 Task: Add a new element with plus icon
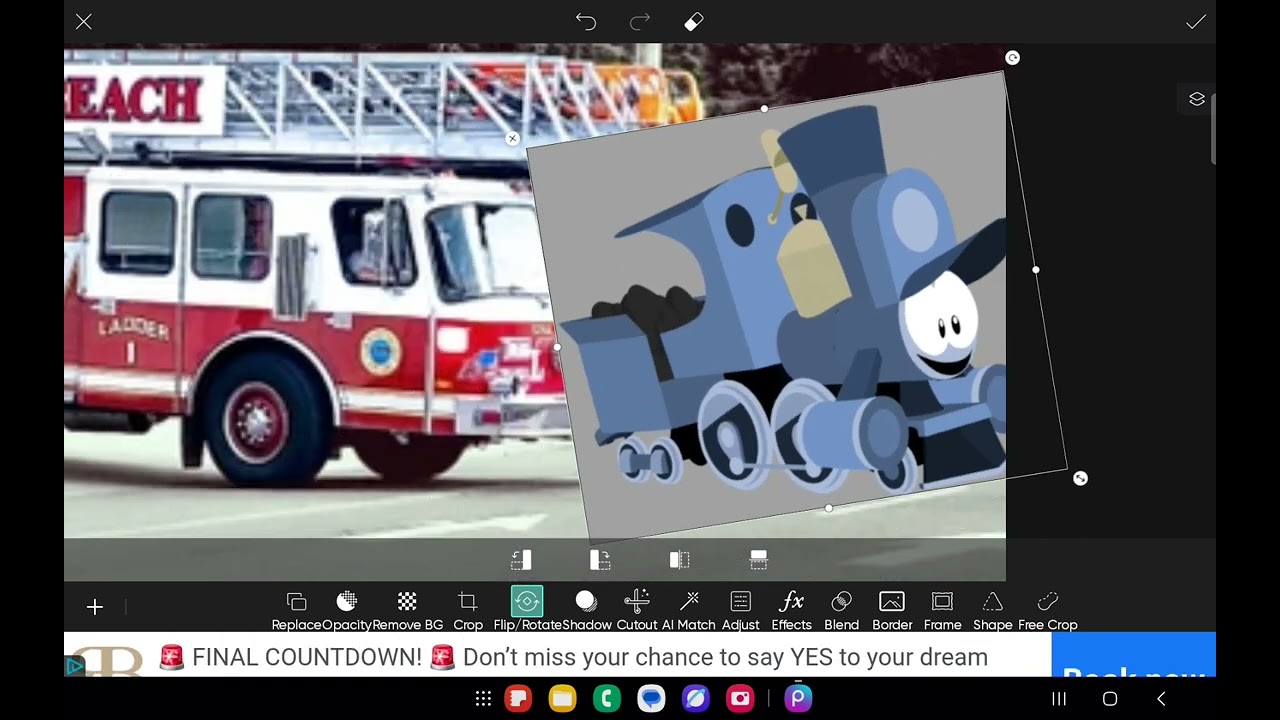[x=95, y=607]
